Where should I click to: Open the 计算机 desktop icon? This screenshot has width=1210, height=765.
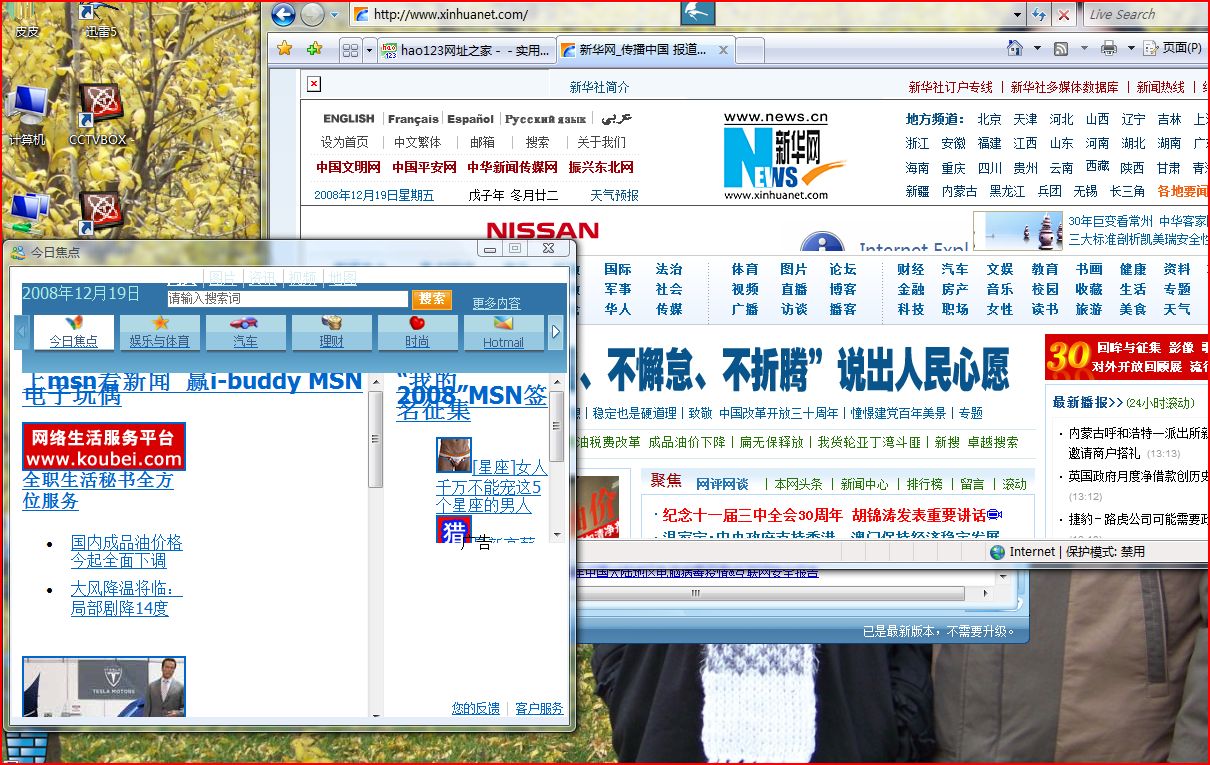[27, 116]
